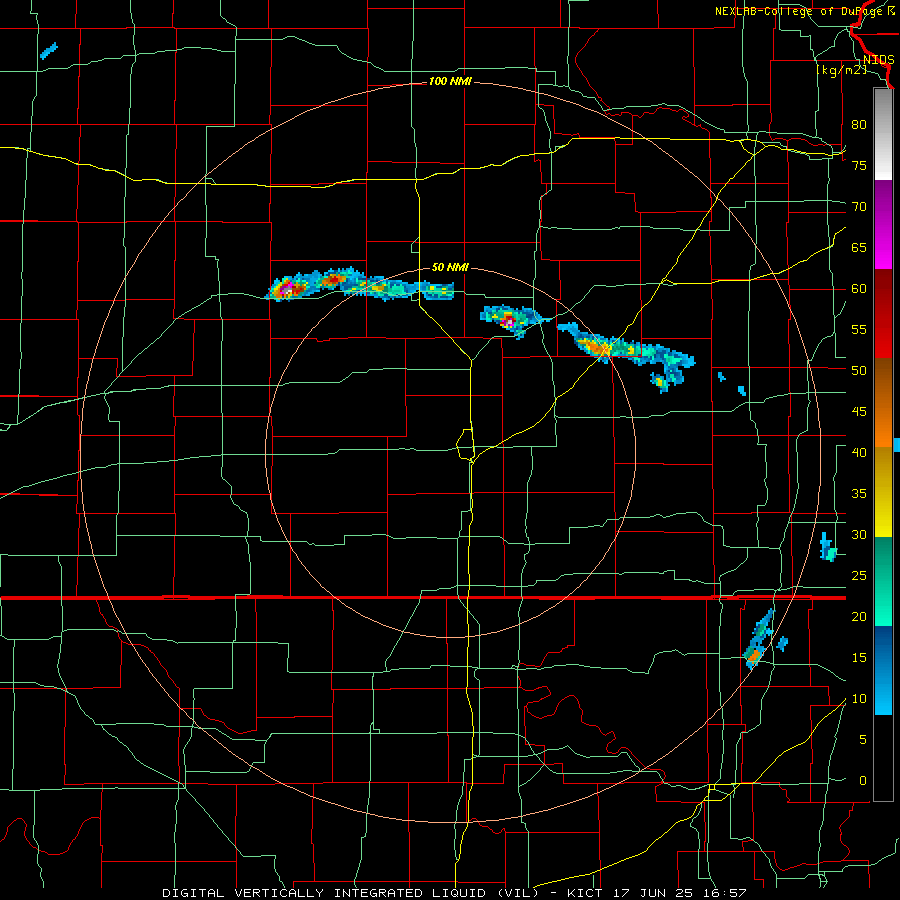
Task: Click the purple-magenta band of the color scale
Action: pos(883,225)
